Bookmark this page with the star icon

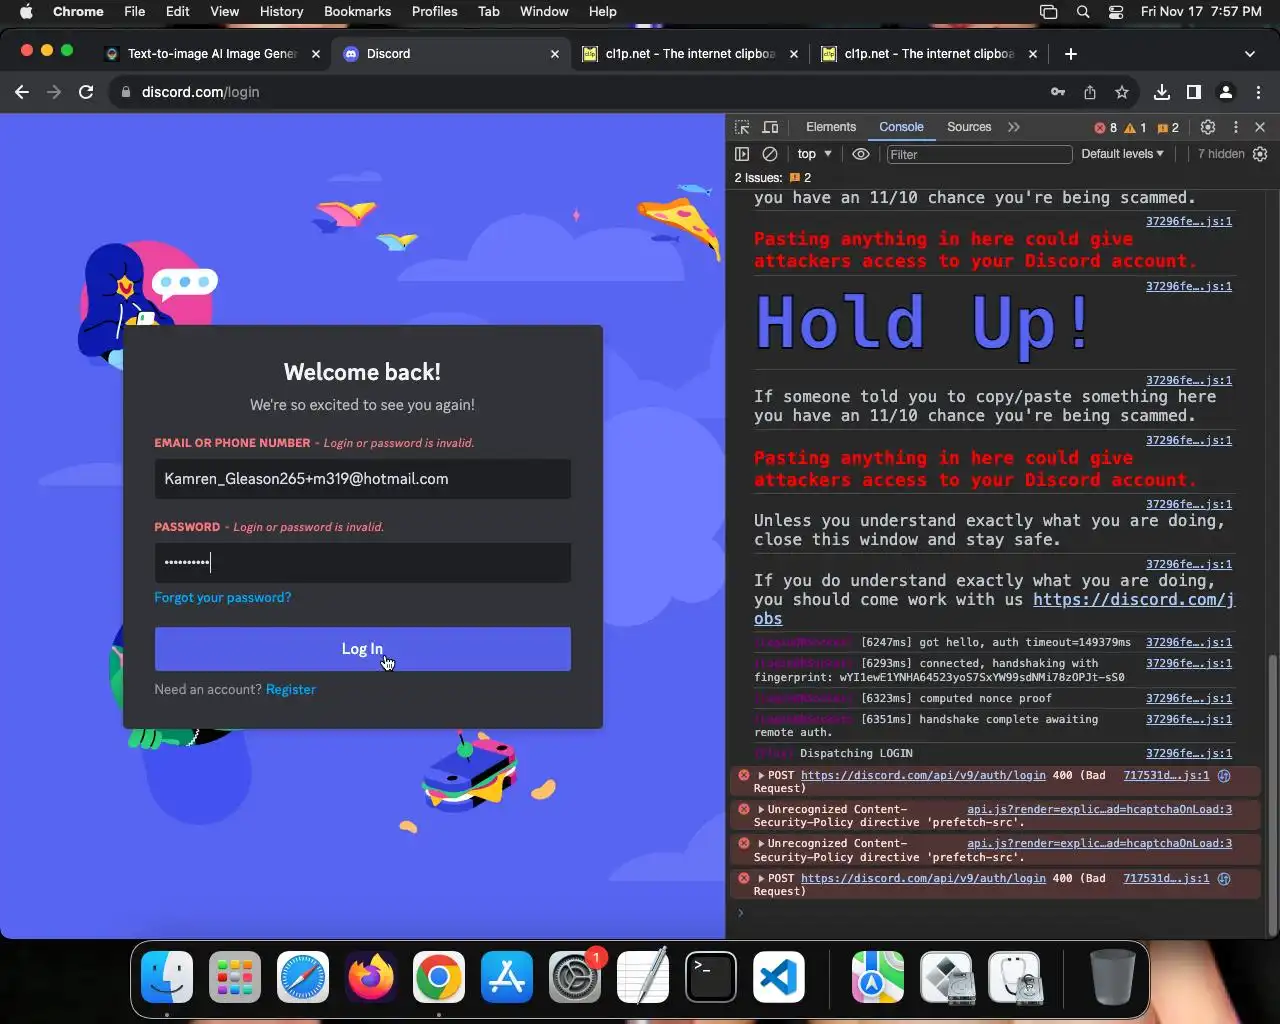[x=1122, y=92]
